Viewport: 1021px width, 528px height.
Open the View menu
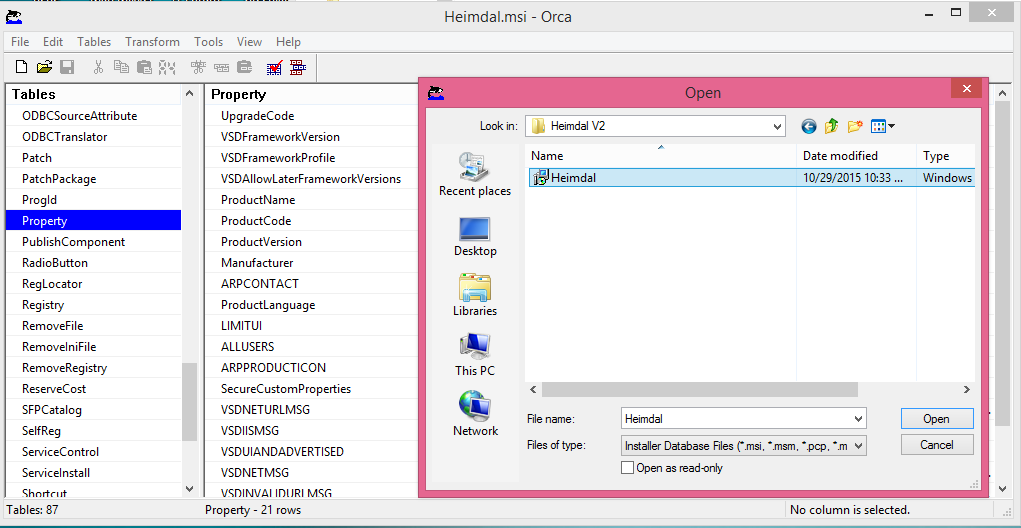(249, 42)
